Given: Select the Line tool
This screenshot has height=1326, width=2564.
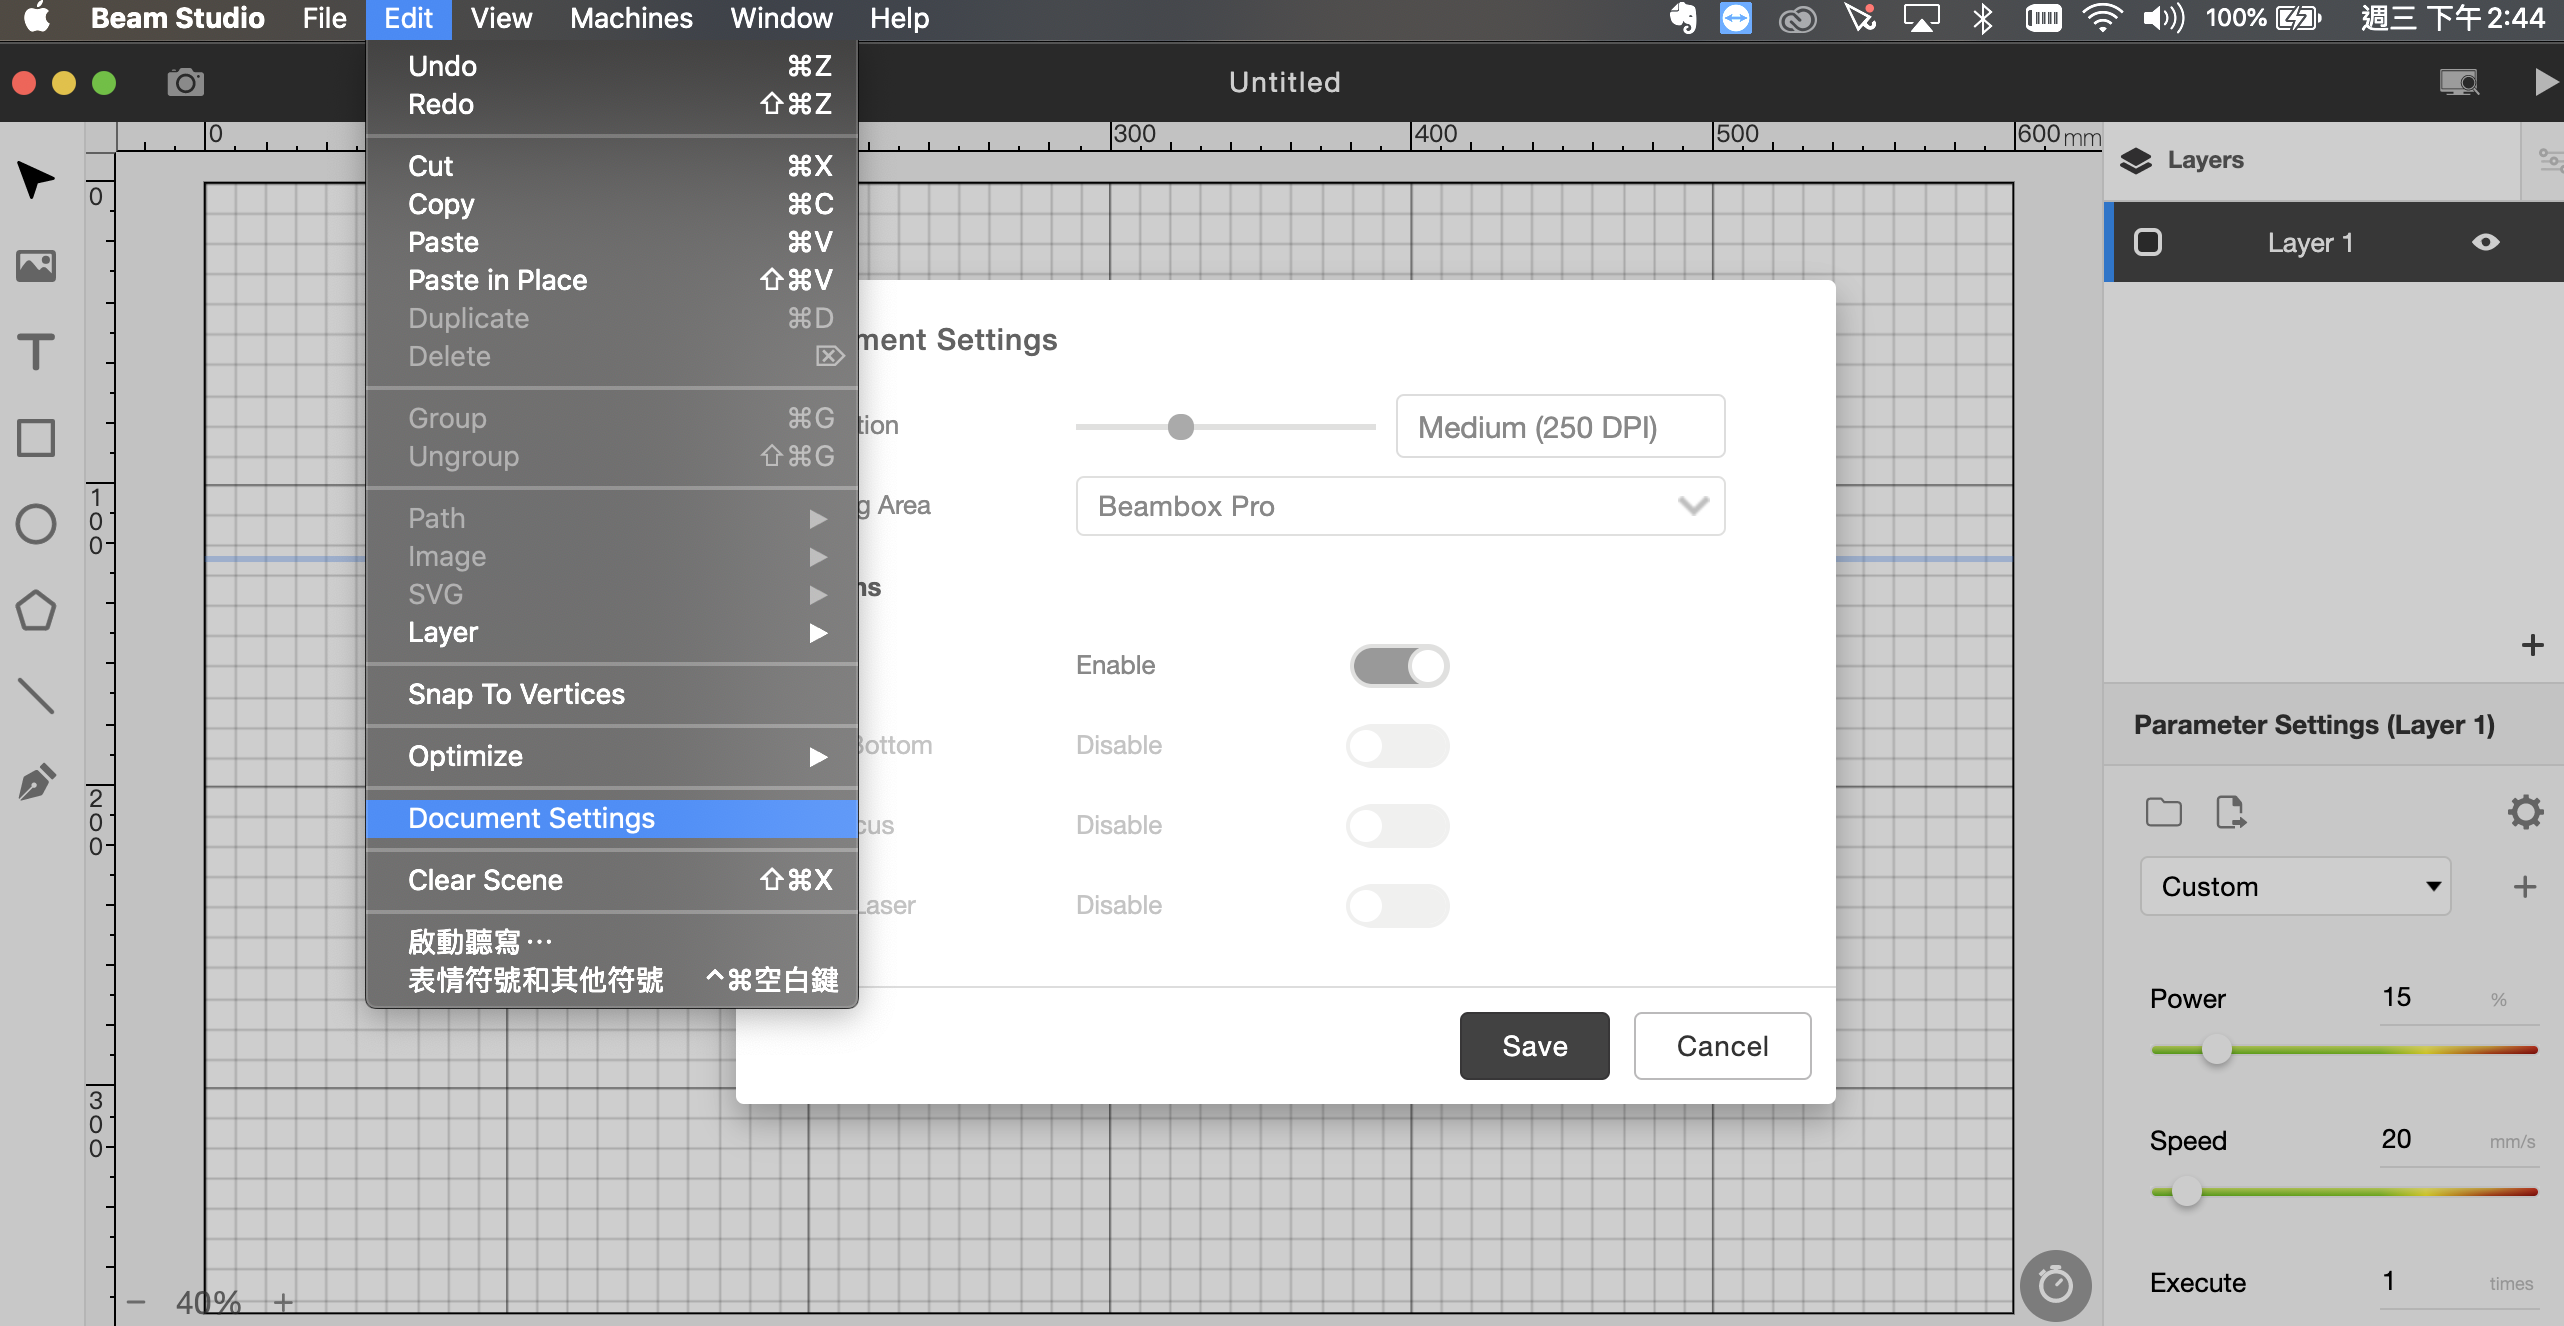Looking at the screenshot, I should 36,696.
